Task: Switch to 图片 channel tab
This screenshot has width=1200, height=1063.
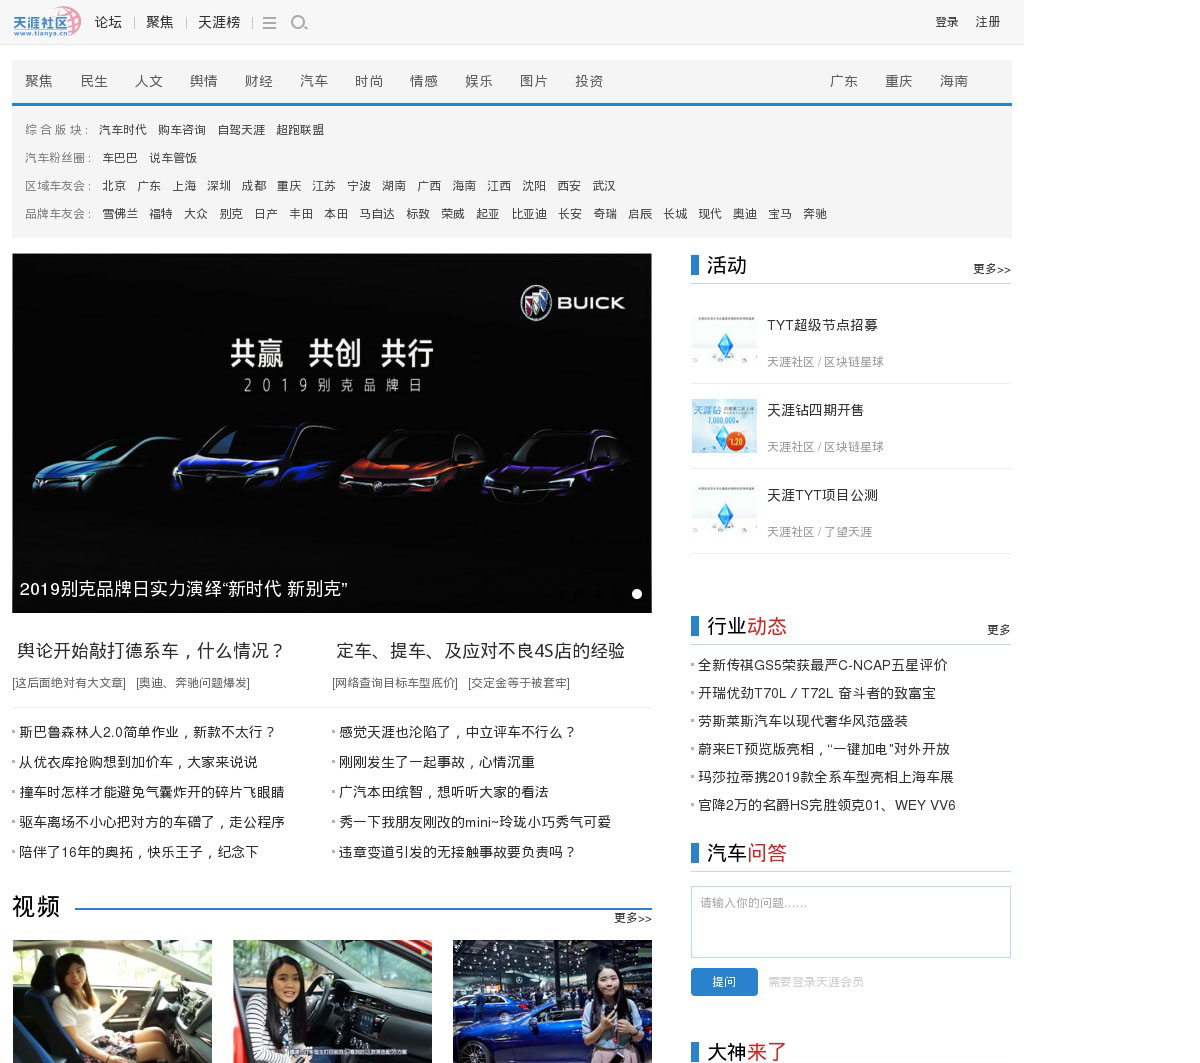Action: (x=534, y=81)
